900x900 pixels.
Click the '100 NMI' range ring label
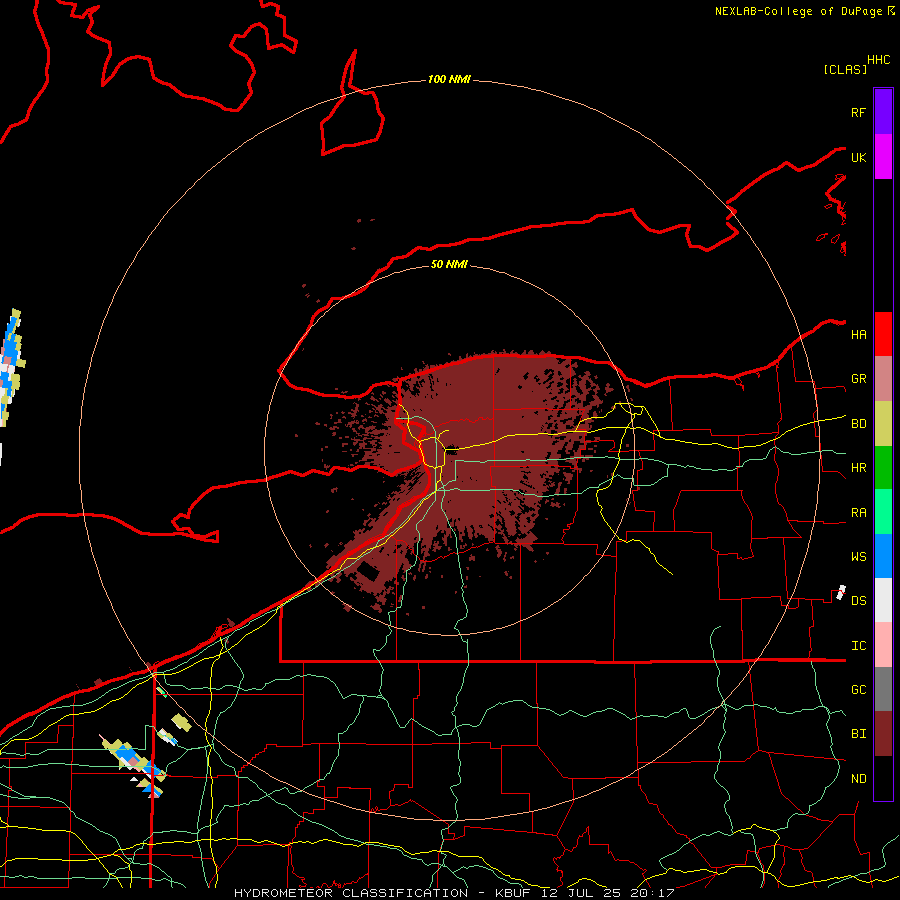449,79
